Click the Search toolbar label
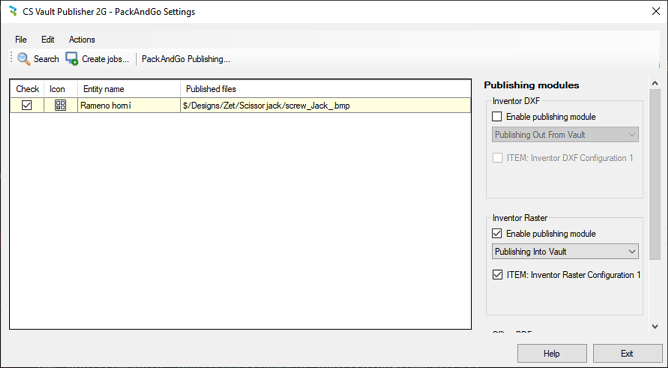 tap(46, 59)
